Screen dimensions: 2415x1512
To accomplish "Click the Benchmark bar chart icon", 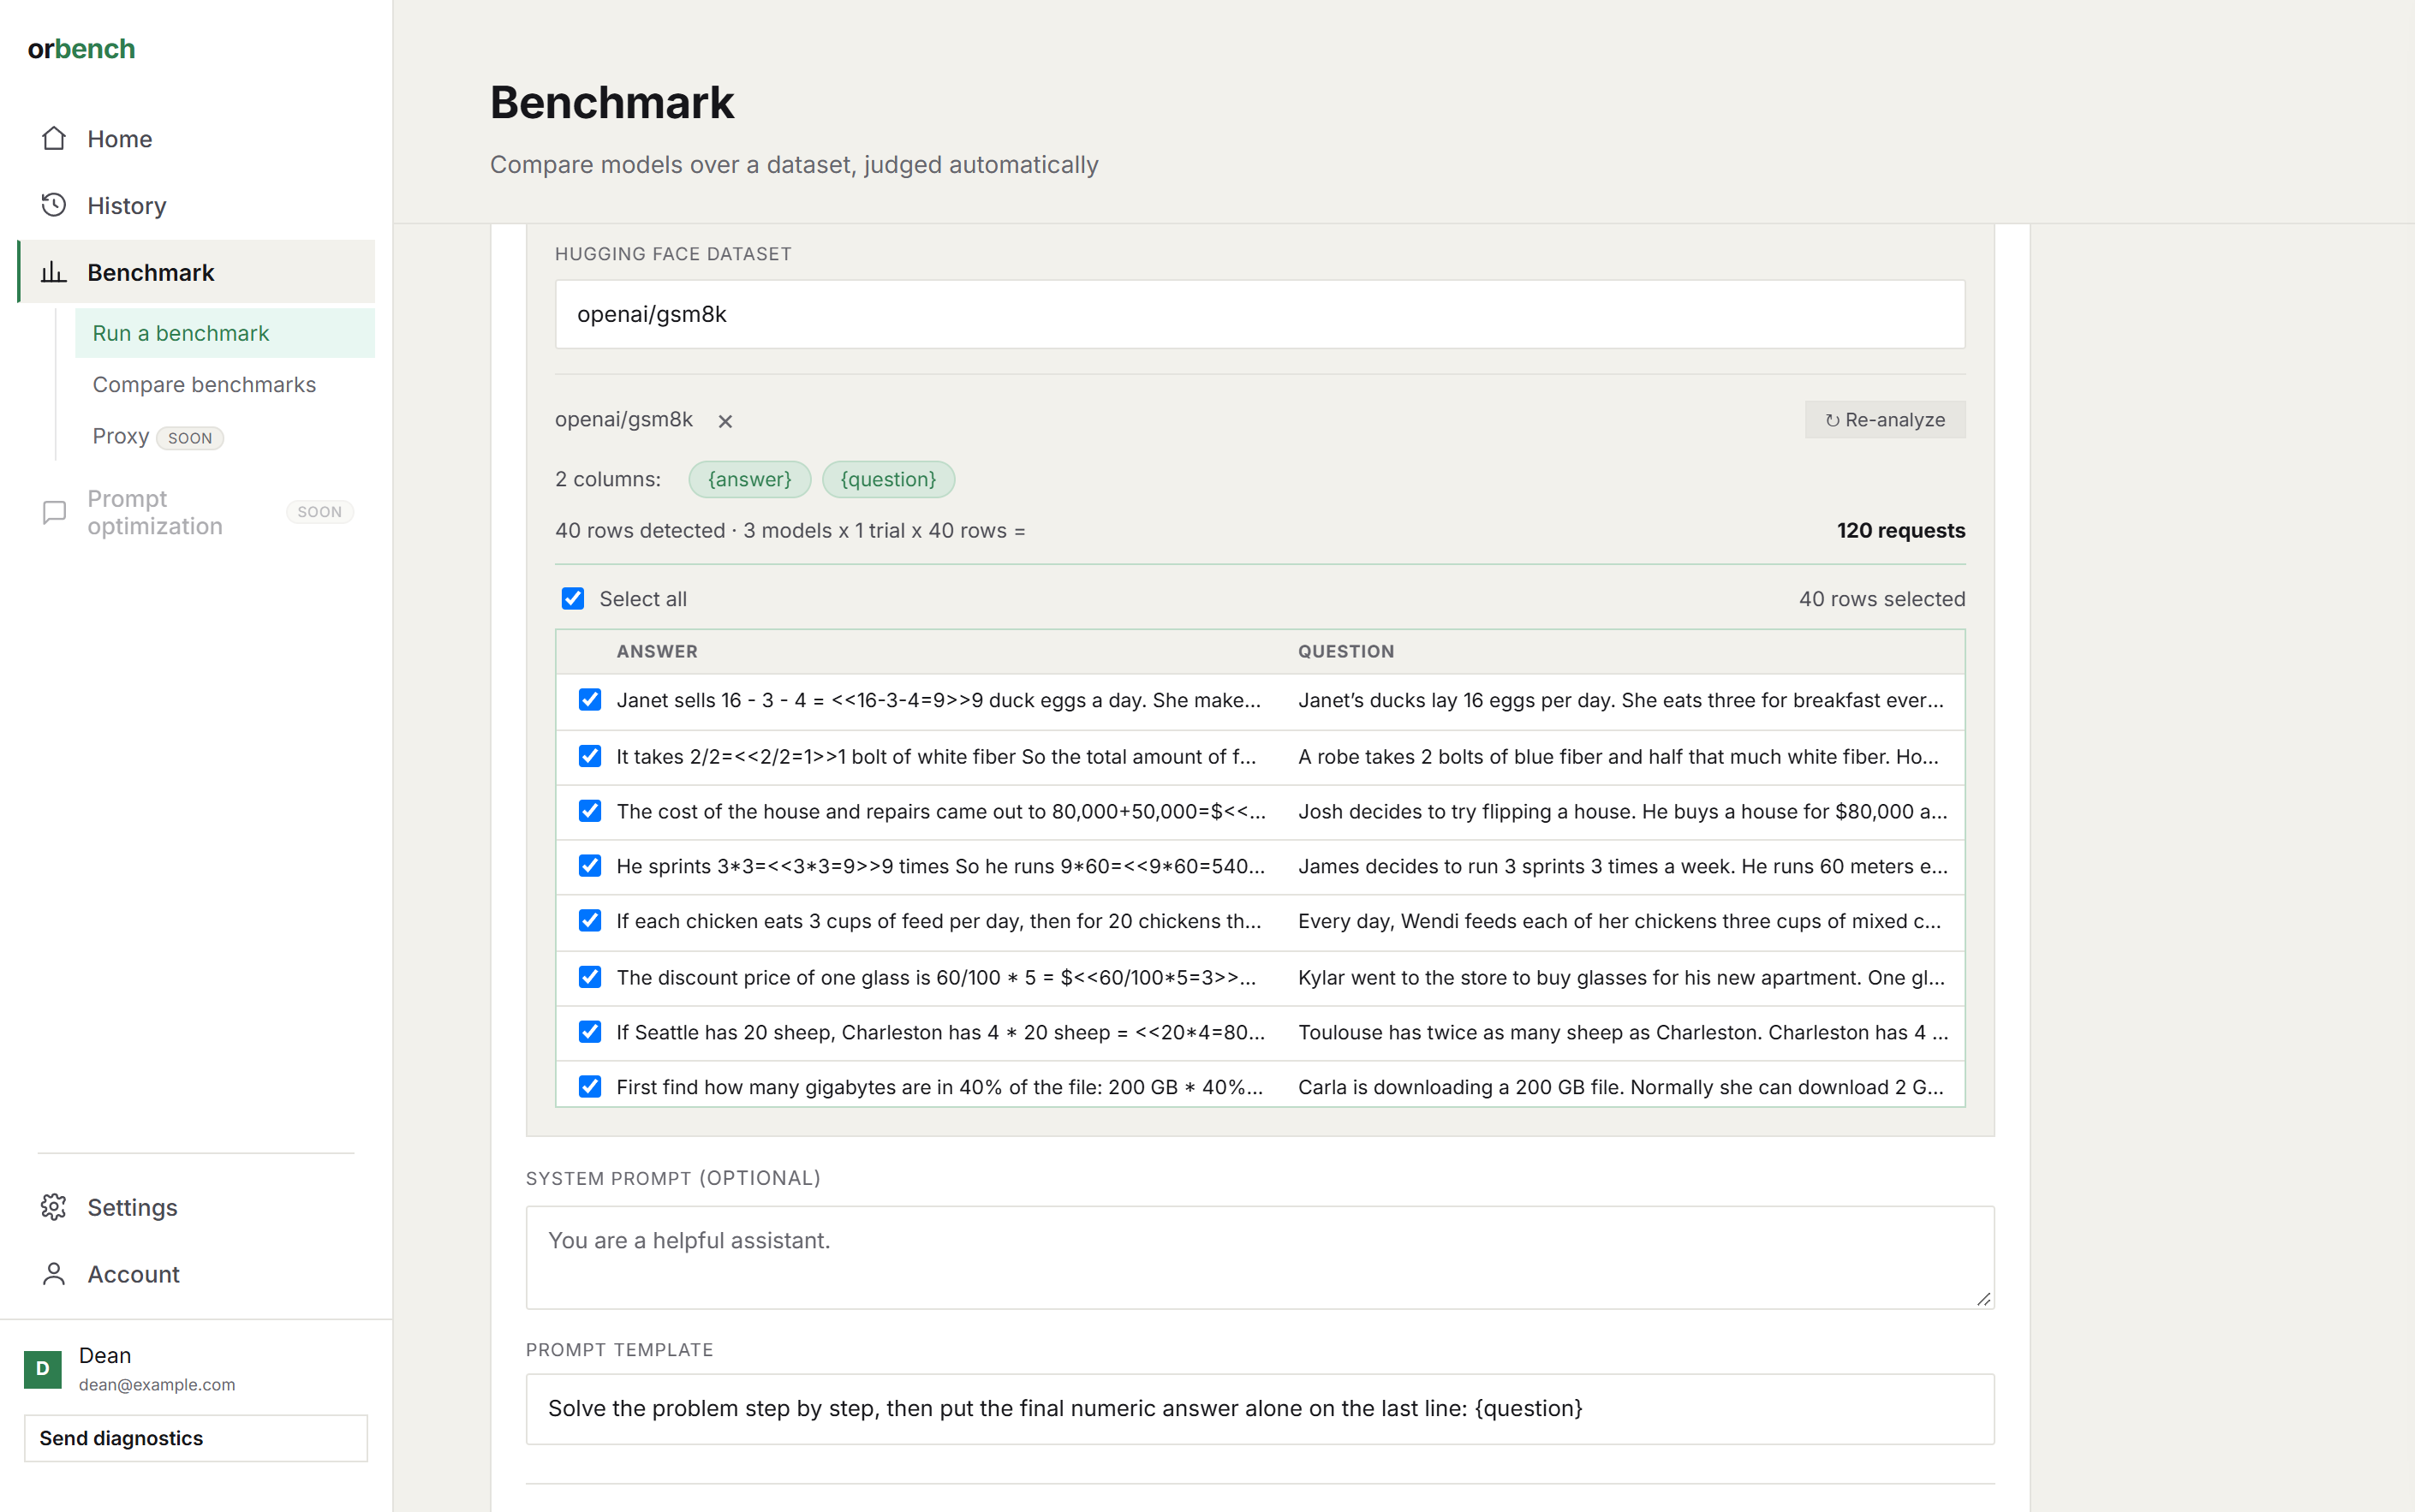I will point(54,272).
